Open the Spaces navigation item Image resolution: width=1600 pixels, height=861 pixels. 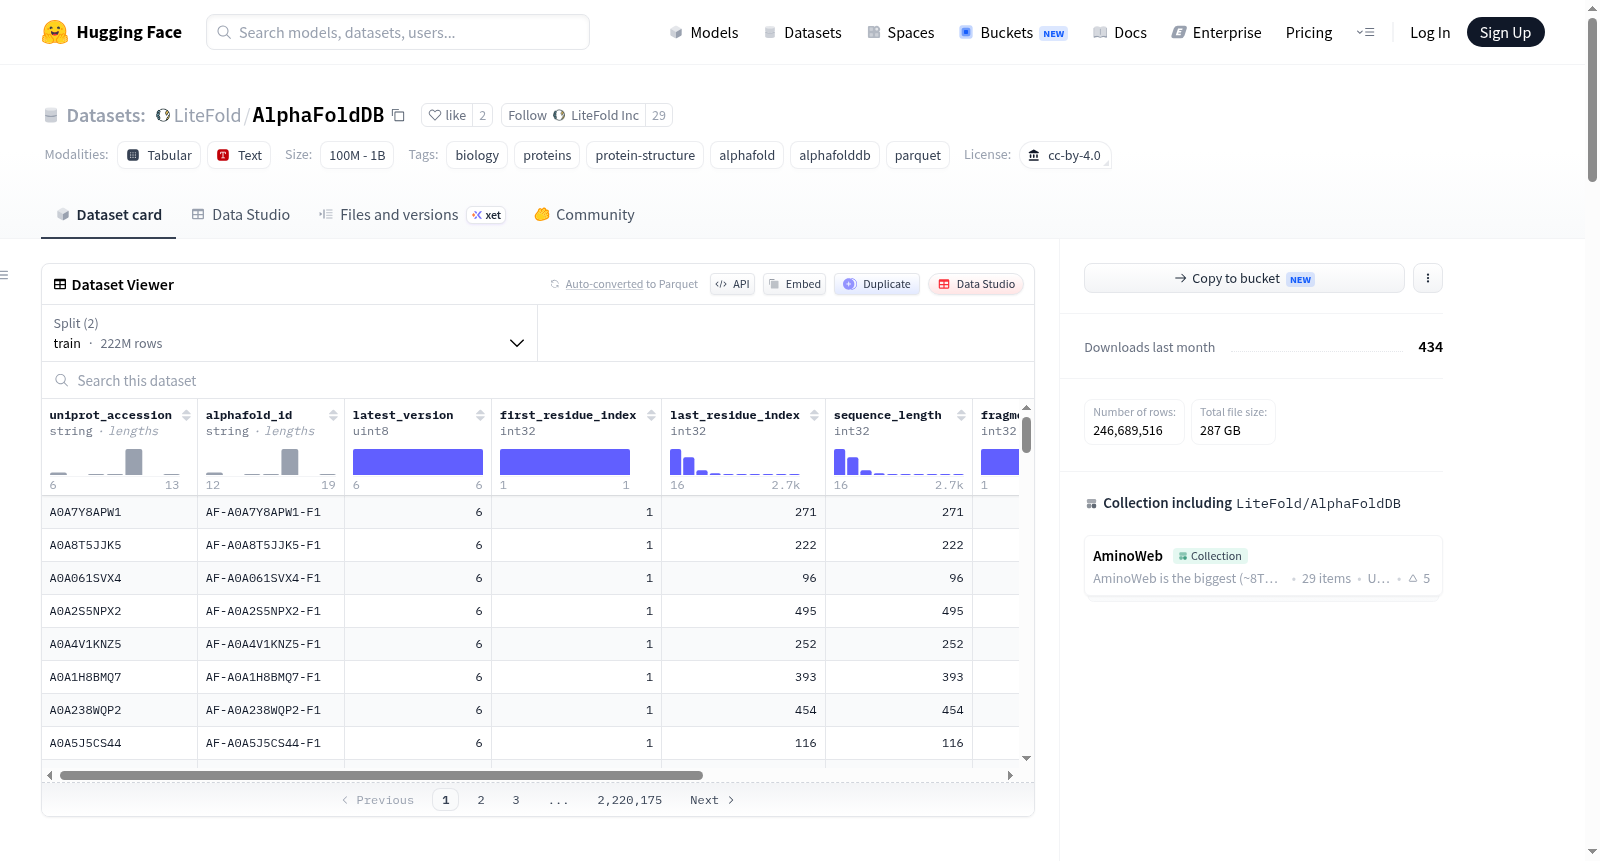point(900,32)
